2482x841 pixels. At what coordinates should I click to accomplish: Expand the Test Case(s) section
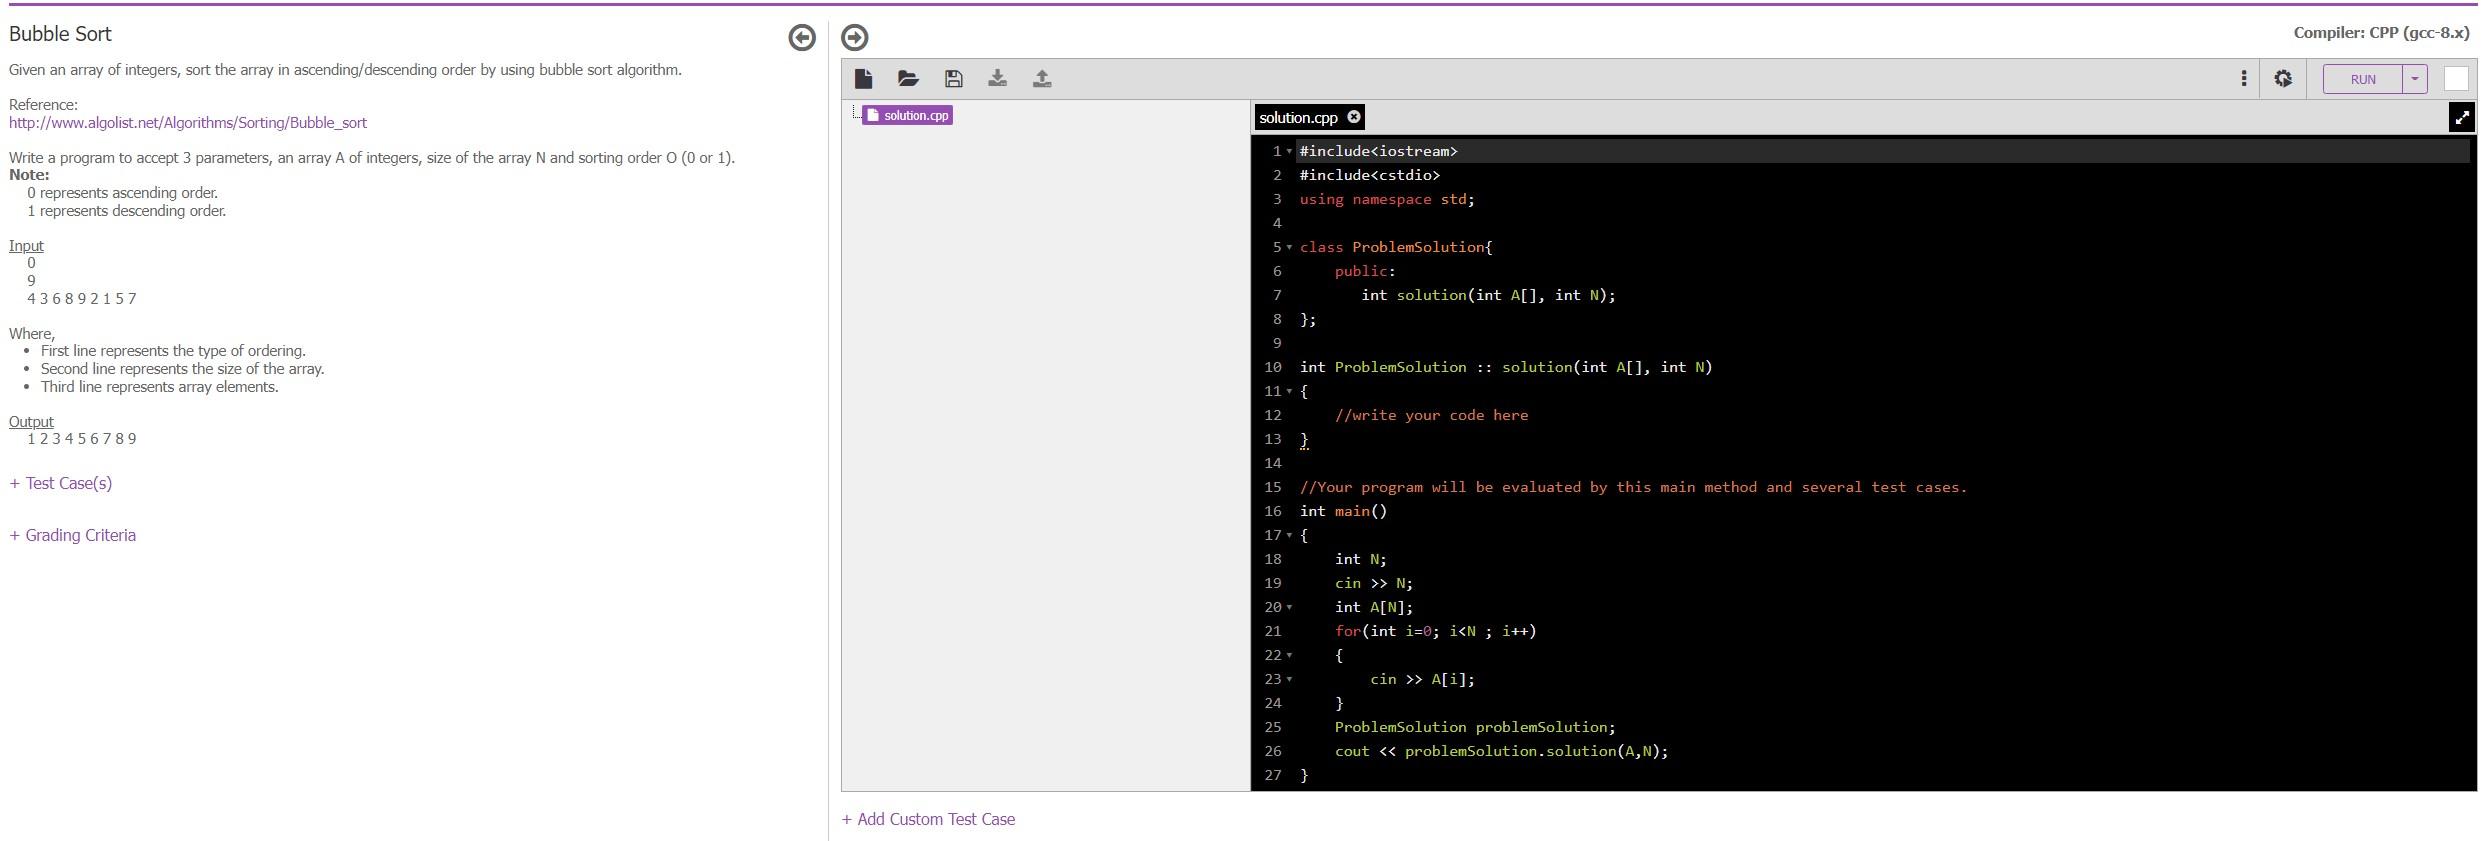tap(61, 483)
